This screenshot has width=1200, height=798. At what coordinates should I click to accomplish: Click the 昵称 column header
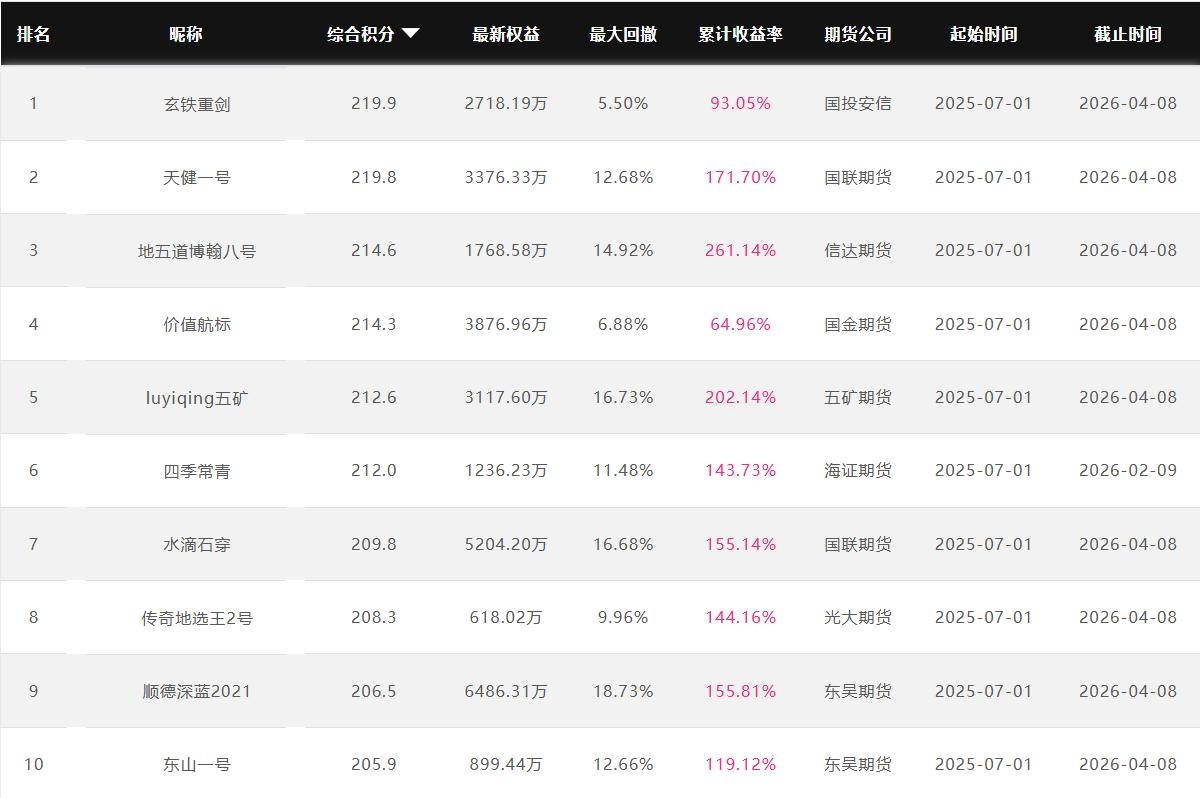pos(186,34)
